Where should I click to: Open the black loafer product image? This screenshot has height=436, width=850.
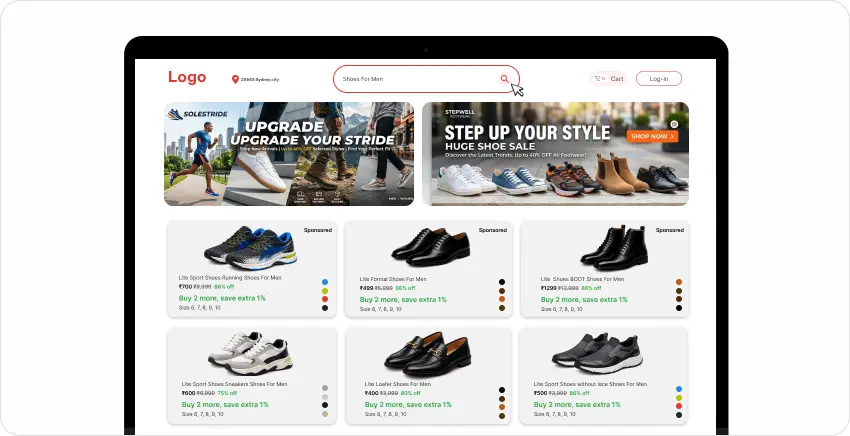[428, 354]
